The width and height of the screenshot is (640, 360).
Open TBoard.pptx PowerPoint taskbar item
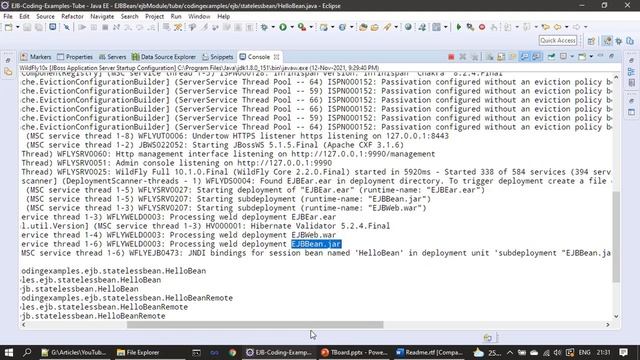pyautogui.click(x=354, y=352)
